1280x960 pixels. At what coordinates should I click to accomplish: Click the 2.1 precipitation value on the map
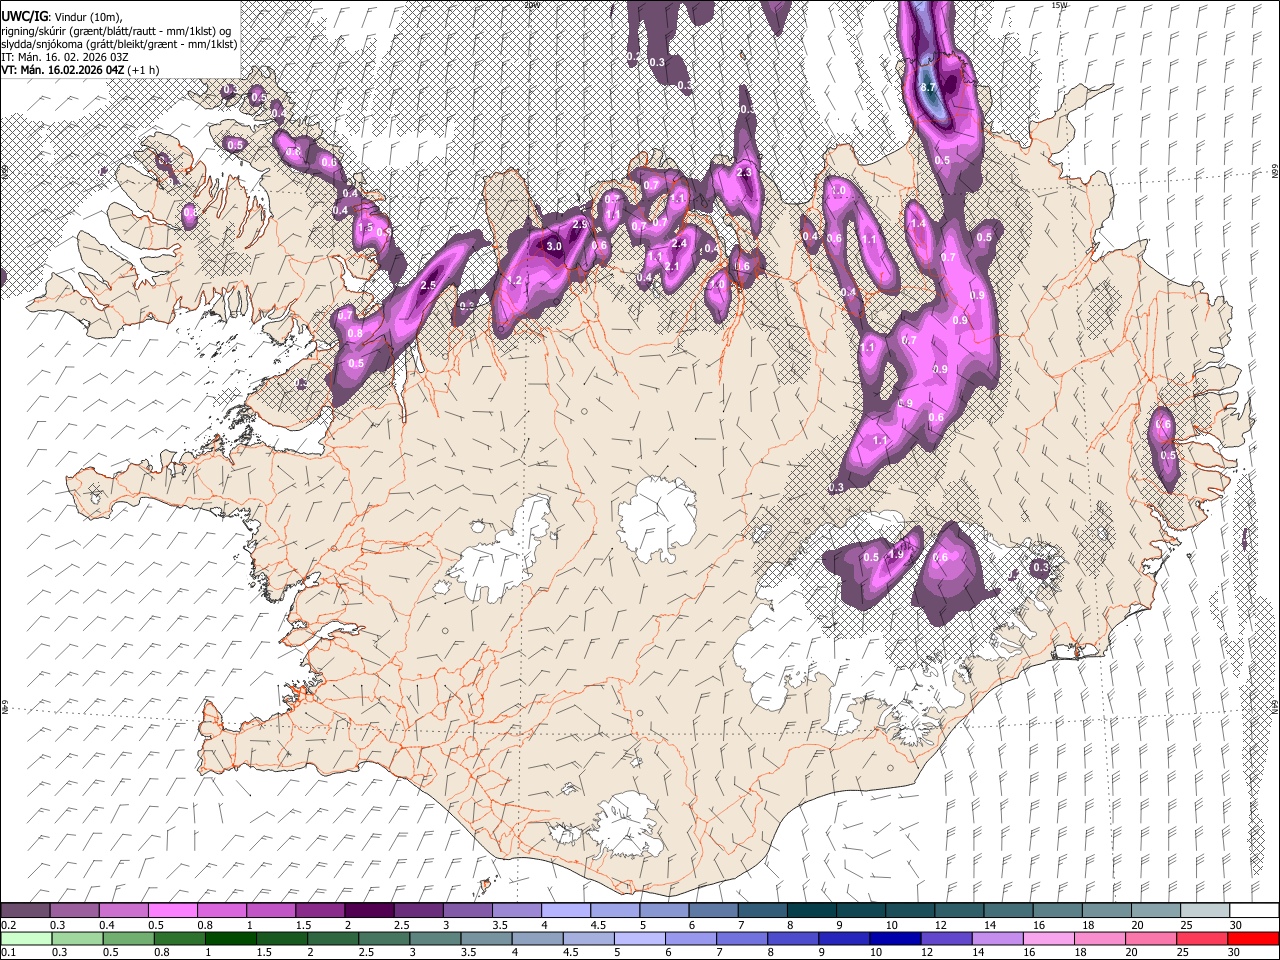coord(672,267)
